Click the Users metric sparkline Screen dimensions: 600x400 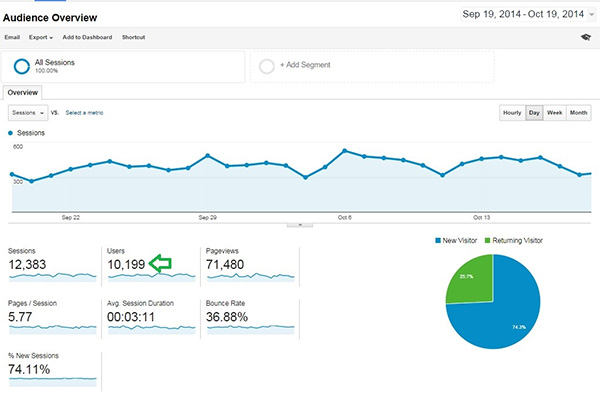click(150, 275)
